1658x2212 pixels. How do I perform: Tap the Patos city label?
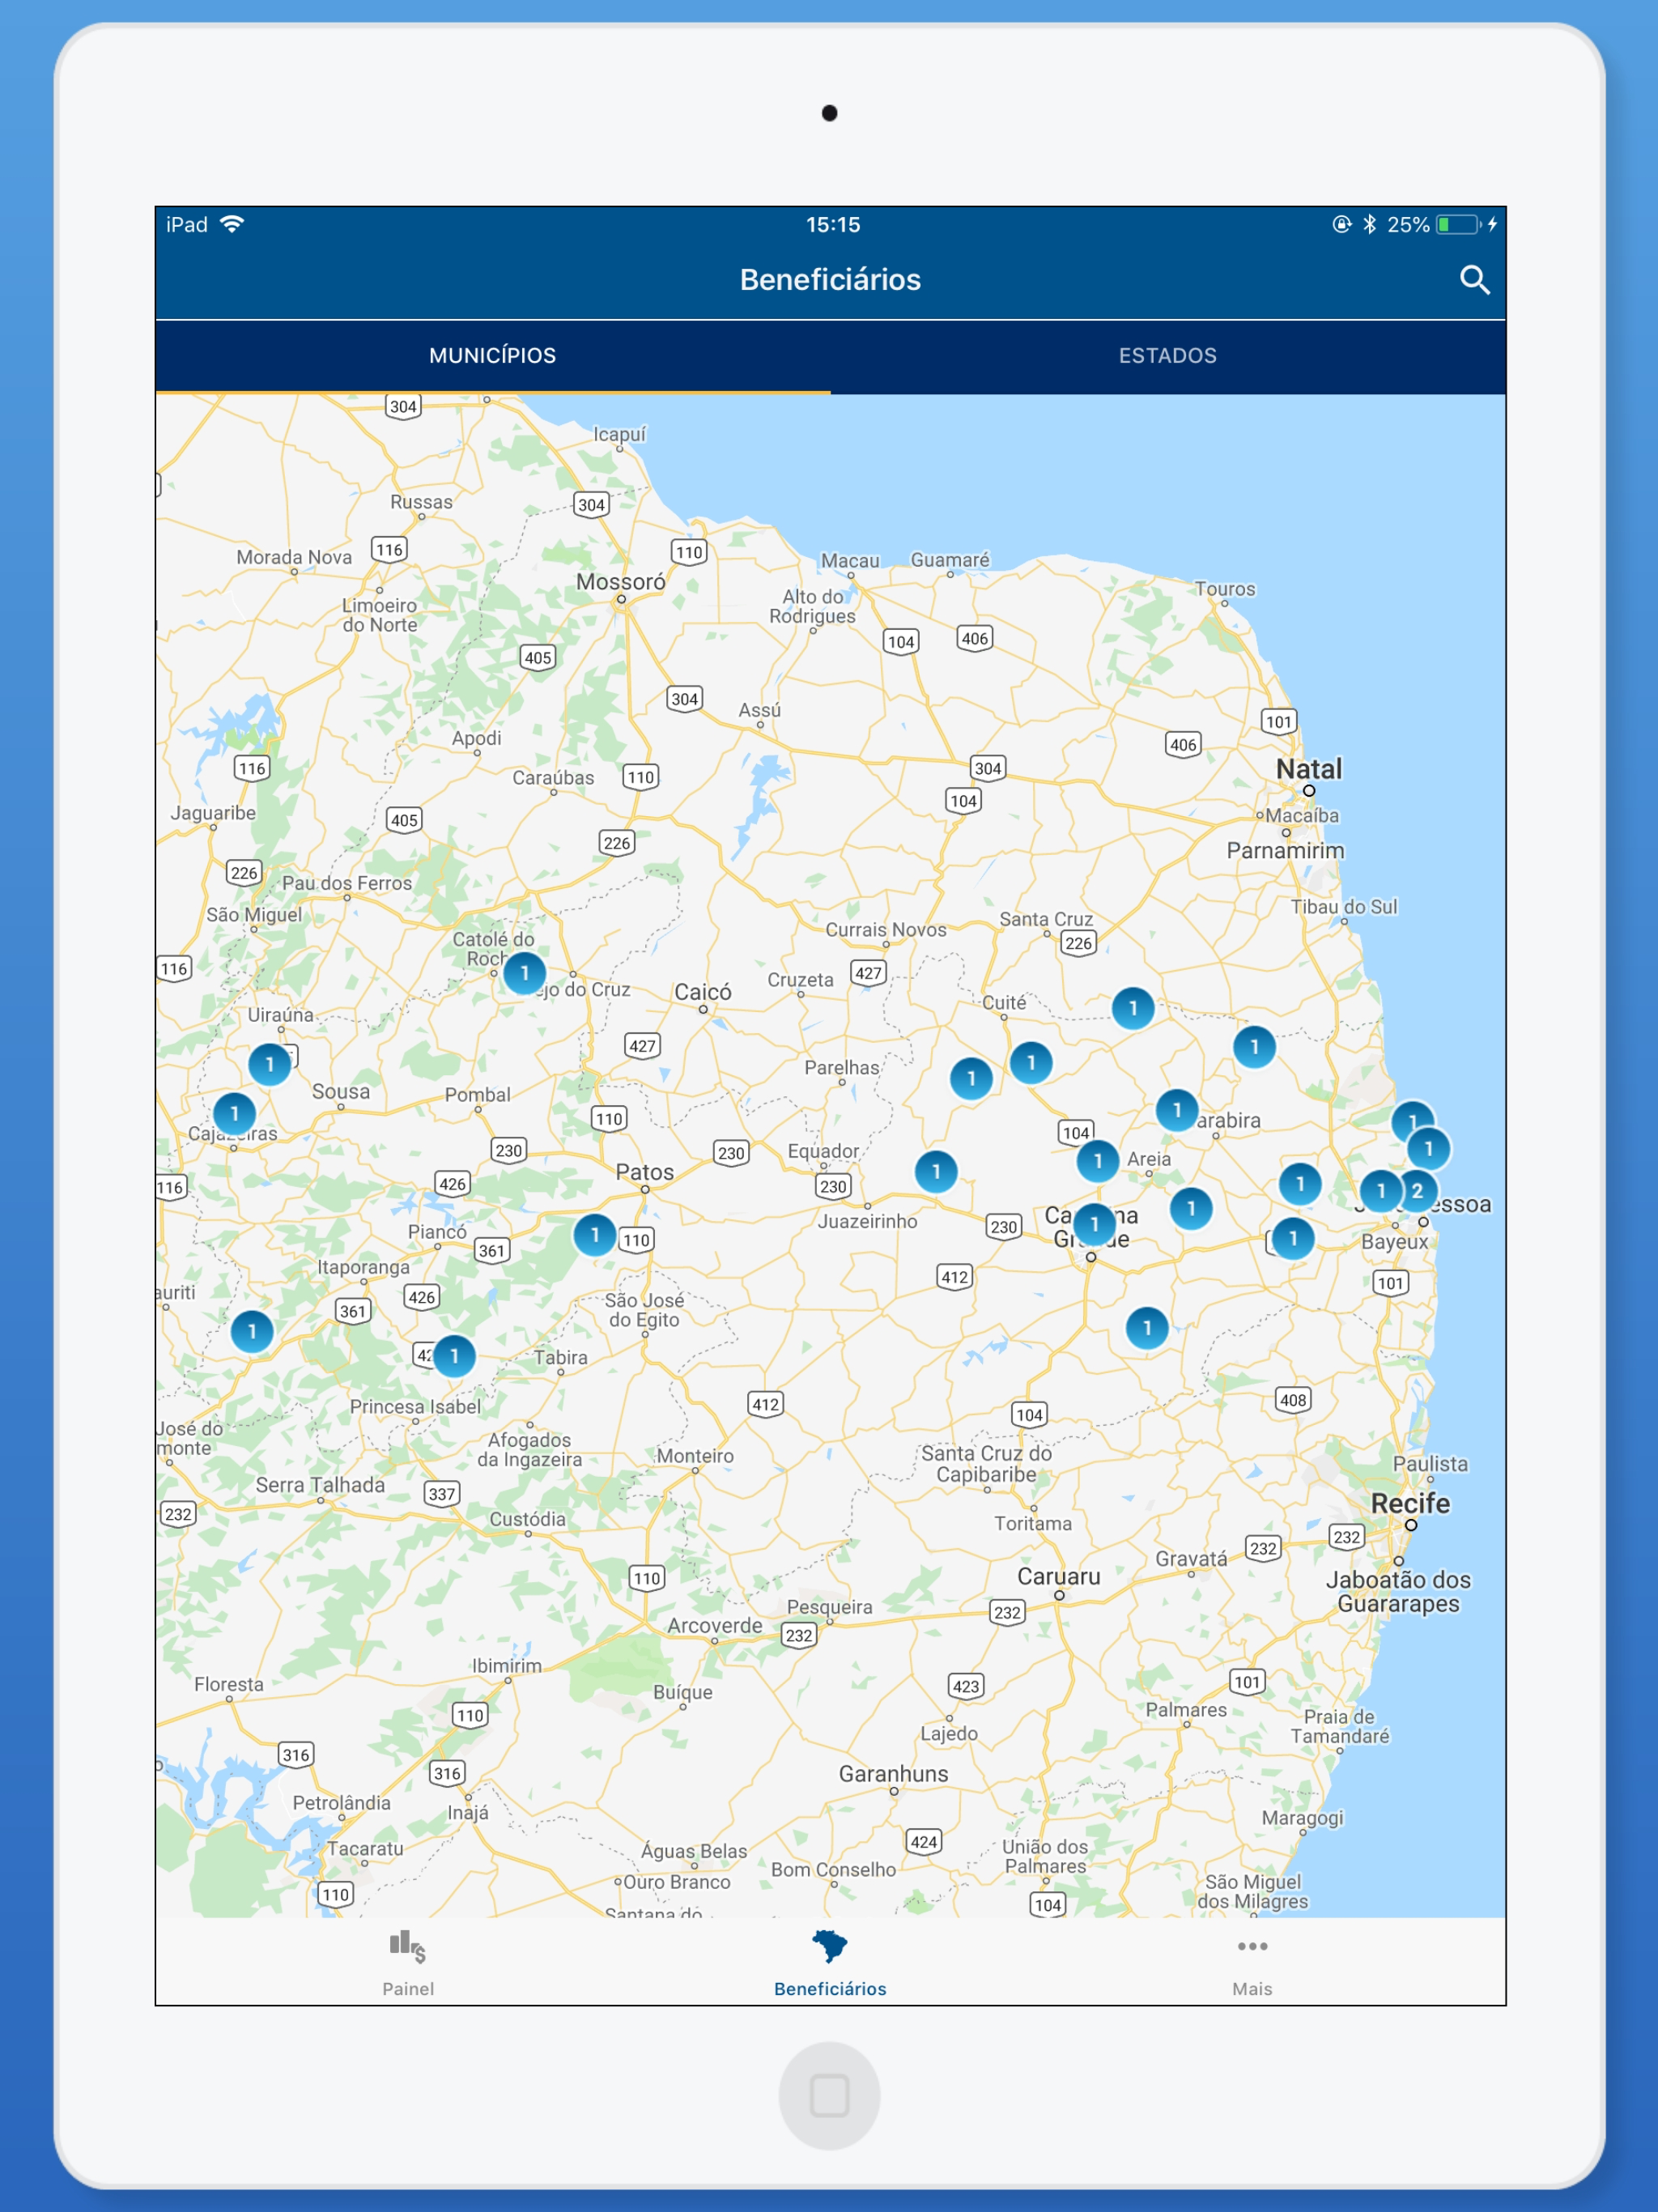(x=644, y=1171)
